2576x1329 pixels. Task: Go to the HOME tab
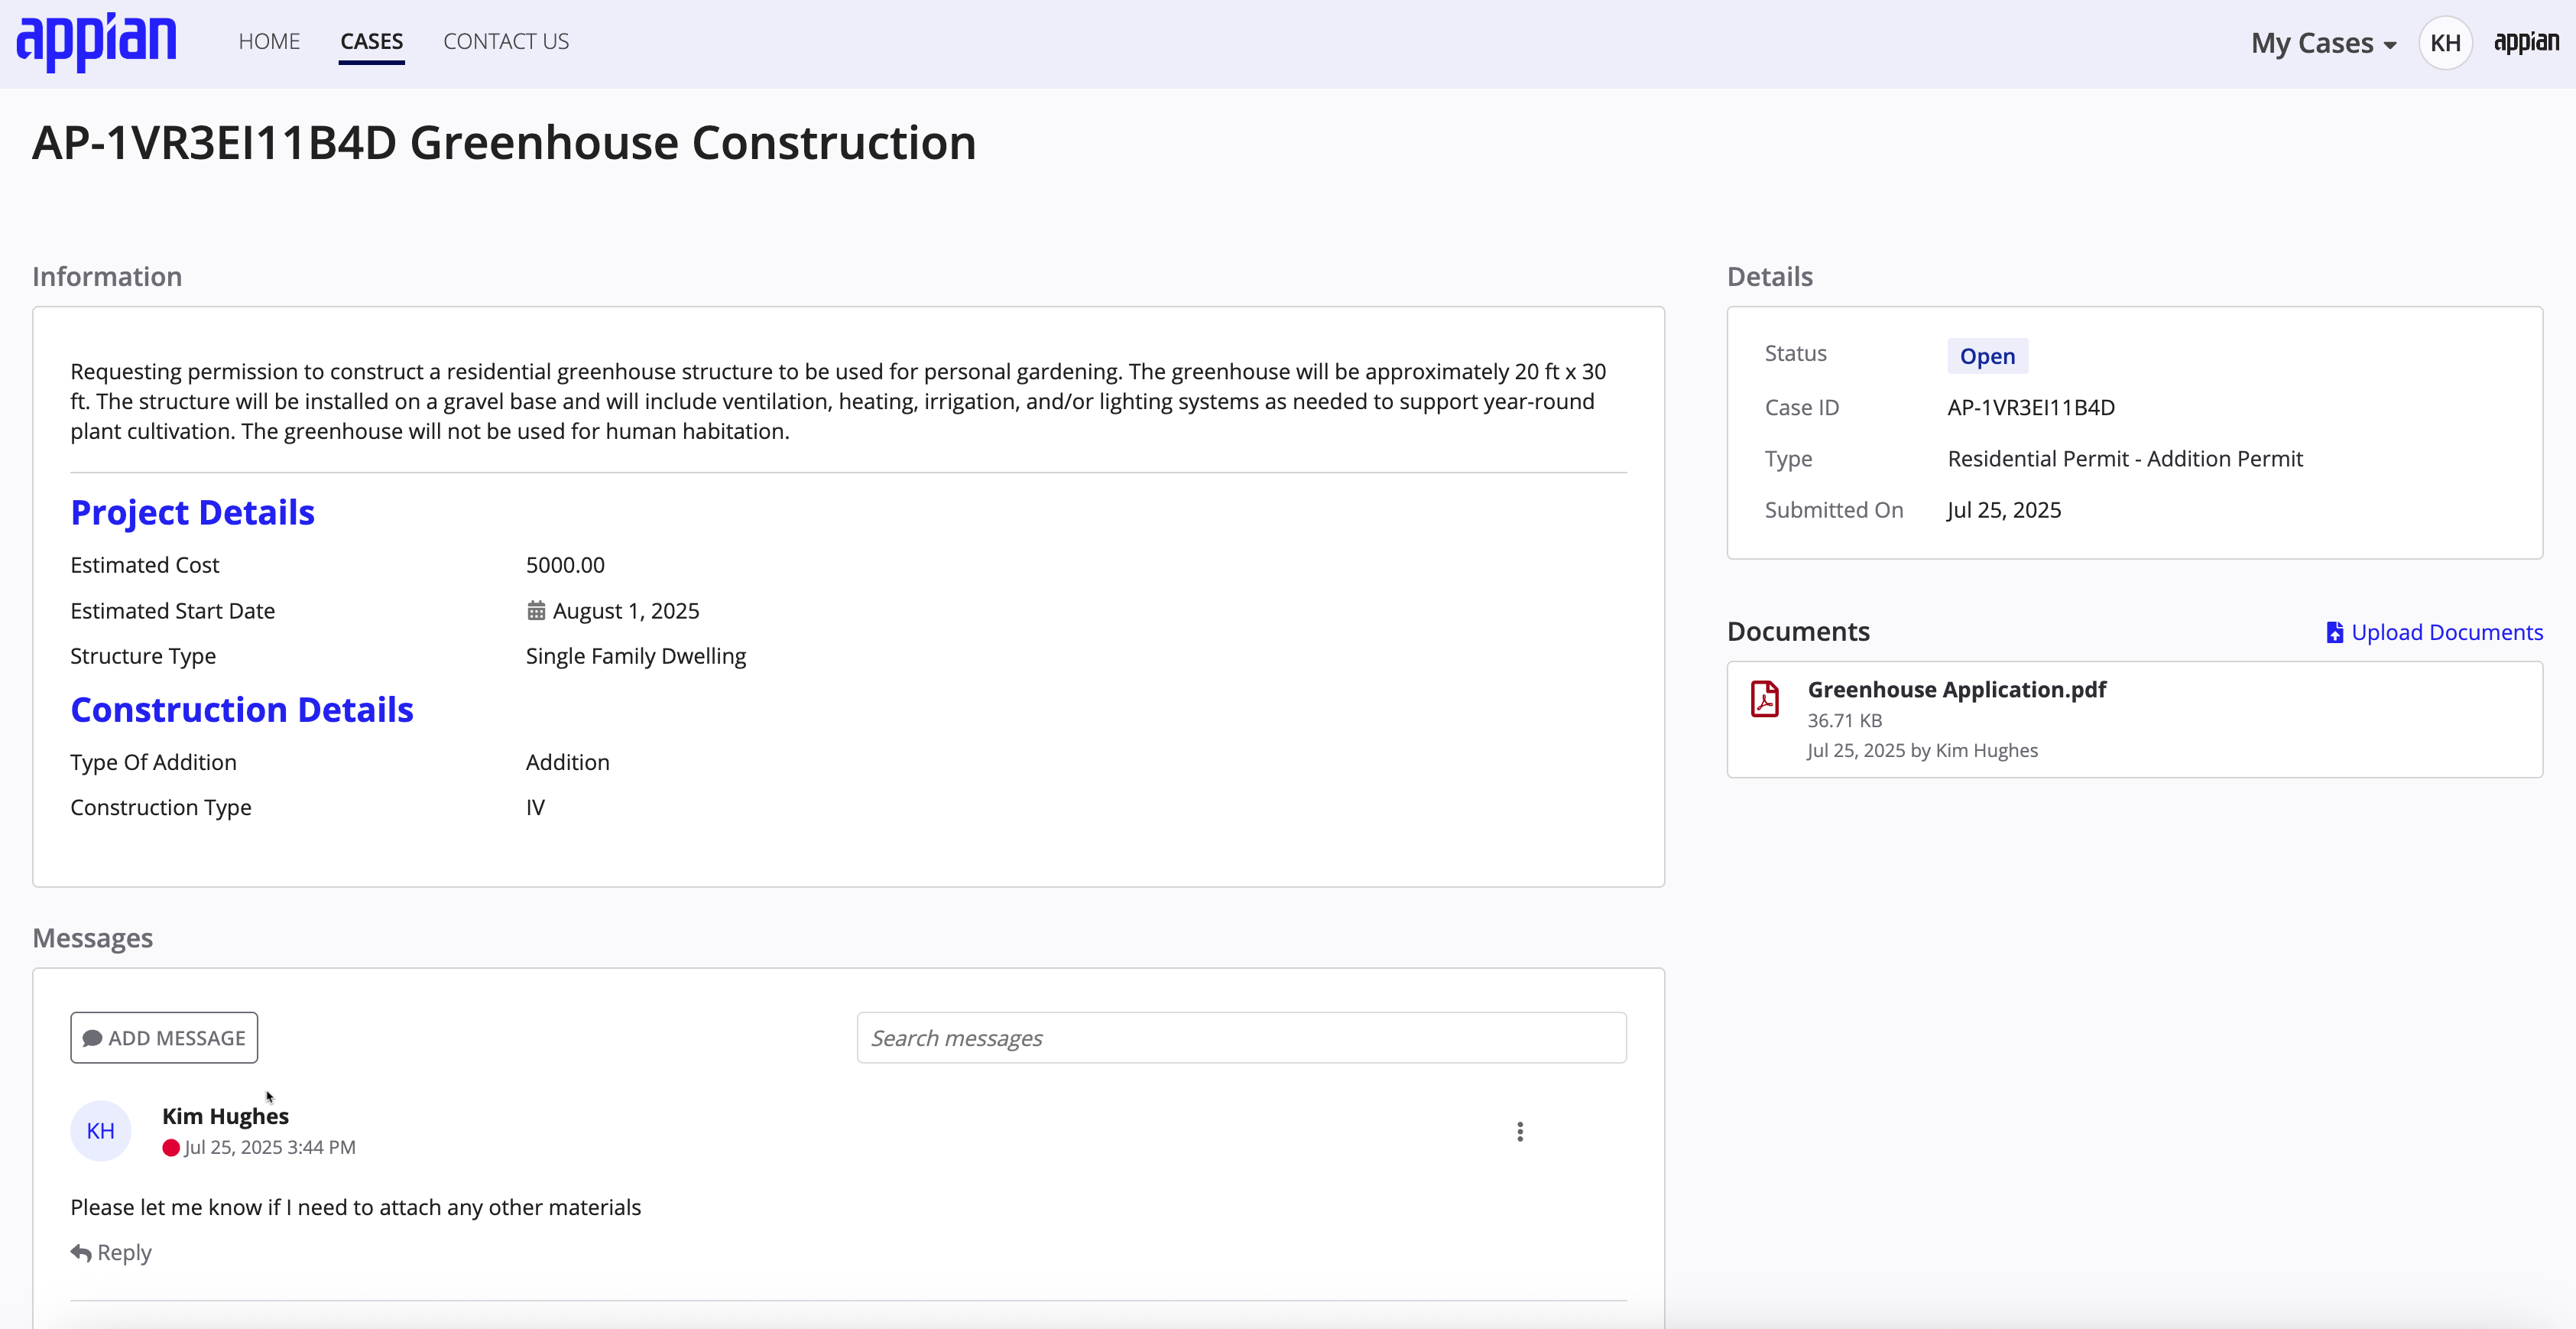click(x=269, y=41)
